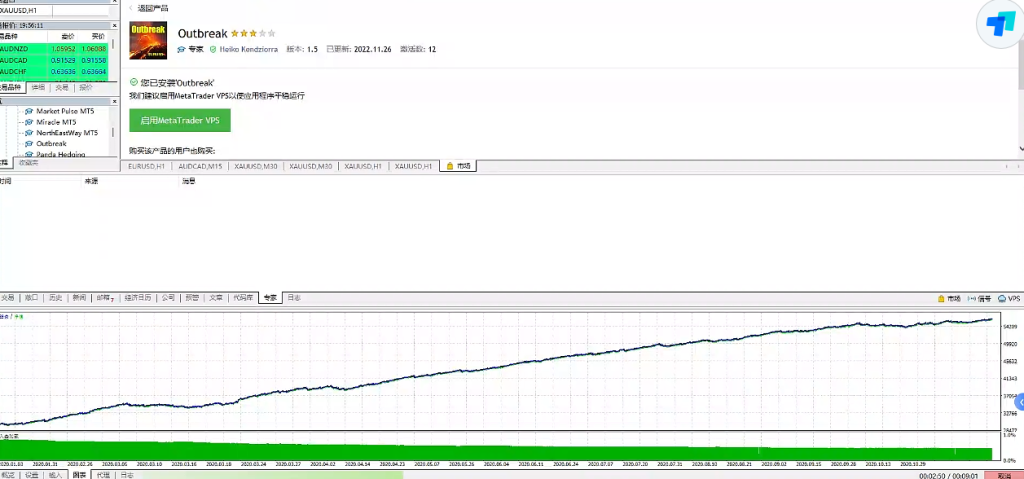Open the 收藏夹 tab in the Navigator
This screenshot has height=479, width=1024.
coord(28,162)
